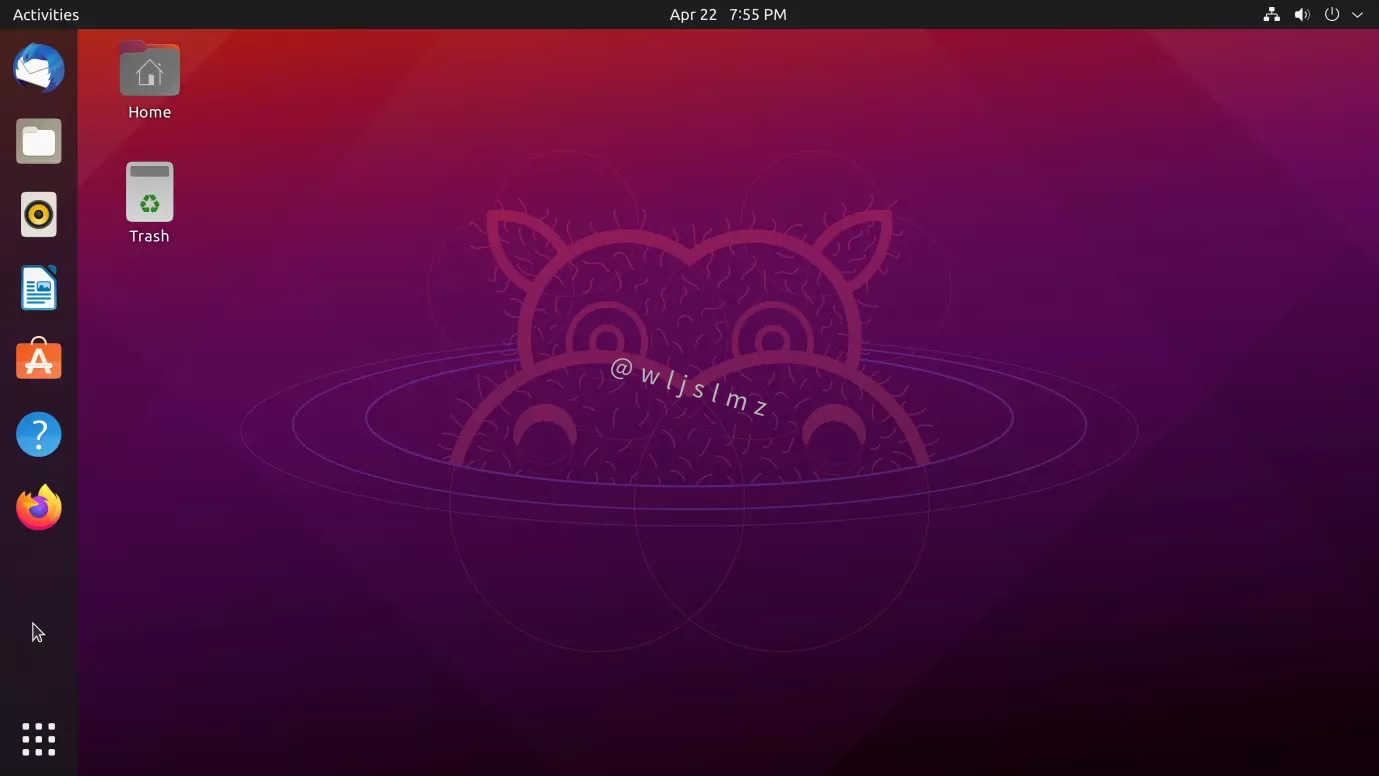Screen dimensions: 1379x776
Task: Select the Home folder desktop icon
Action: coord(149,69)
